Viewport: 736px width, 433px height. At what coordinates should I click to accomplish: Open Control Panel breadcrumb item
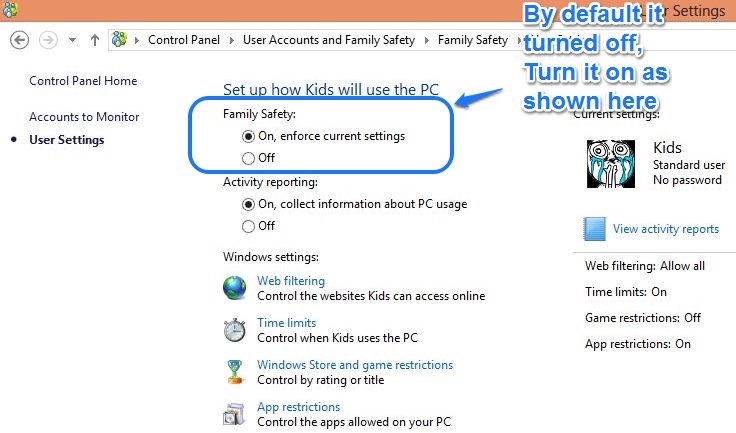185,40
